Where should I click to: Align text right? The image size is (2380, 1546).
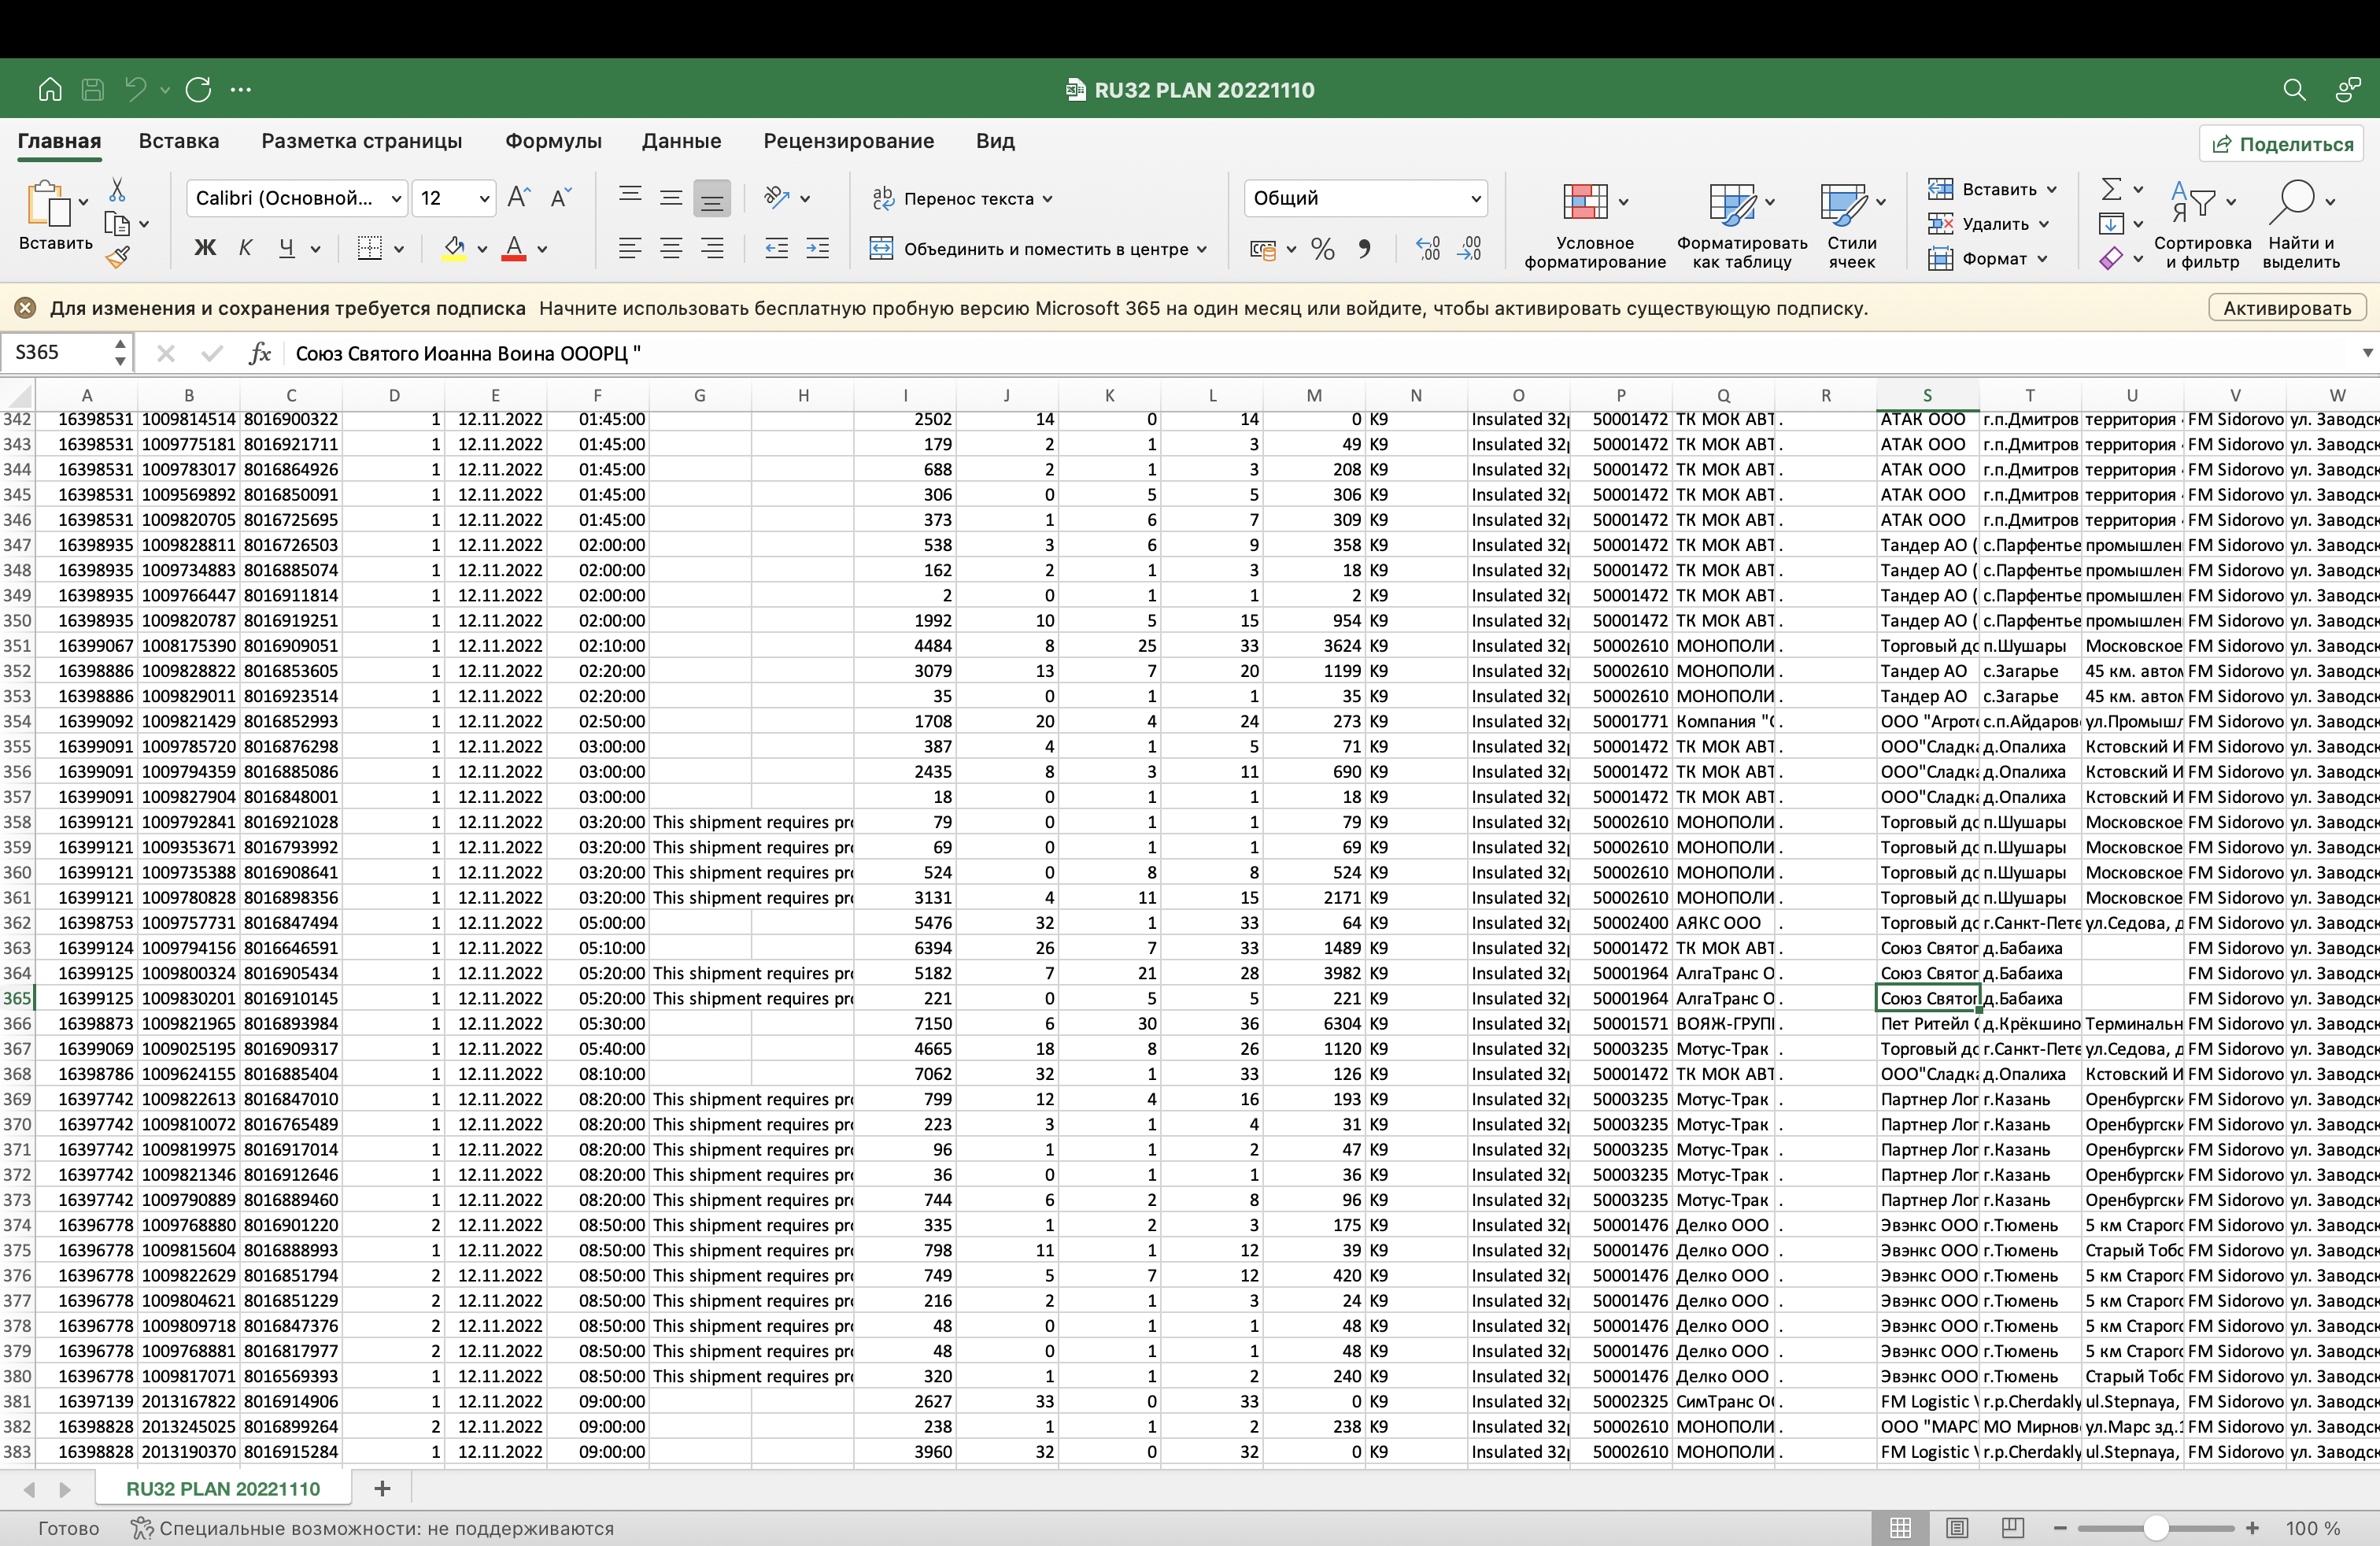[712, 248]
